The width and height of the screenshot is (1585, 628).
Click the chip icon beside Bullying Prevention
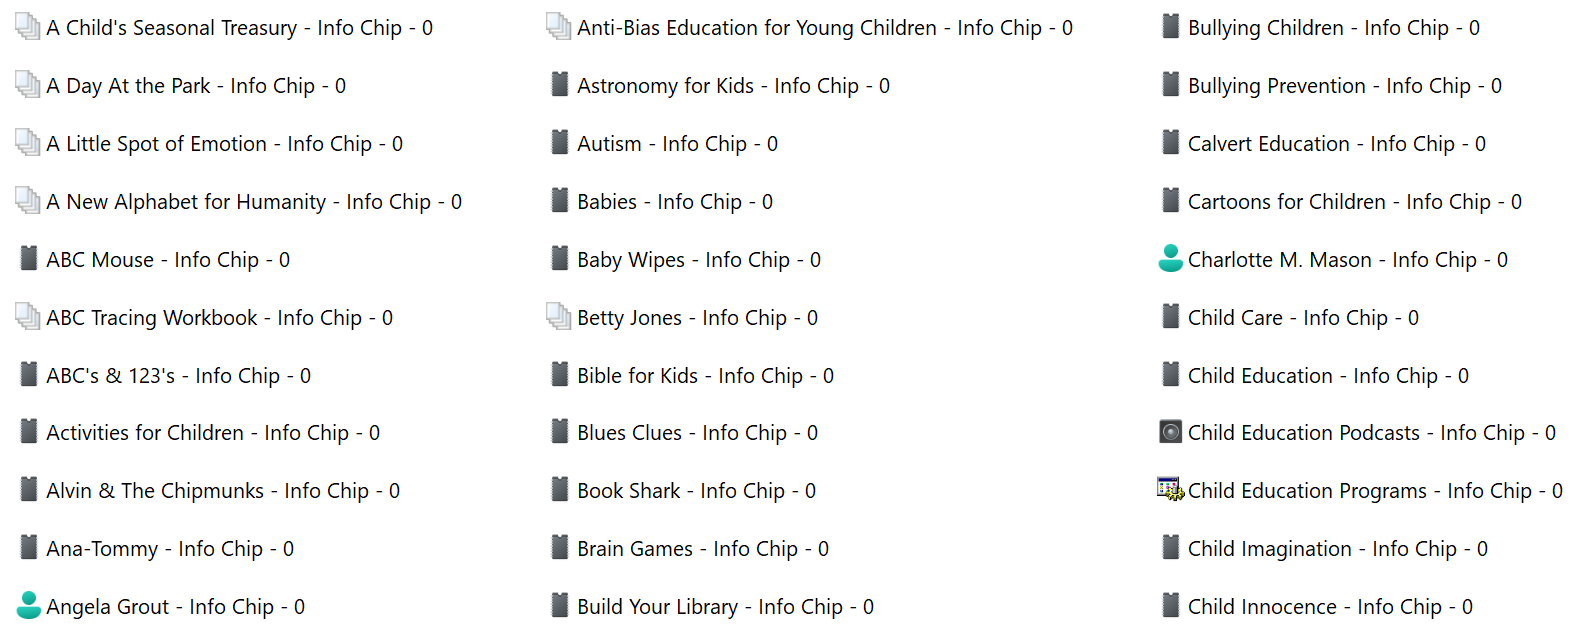click(x=1170, y=85)
